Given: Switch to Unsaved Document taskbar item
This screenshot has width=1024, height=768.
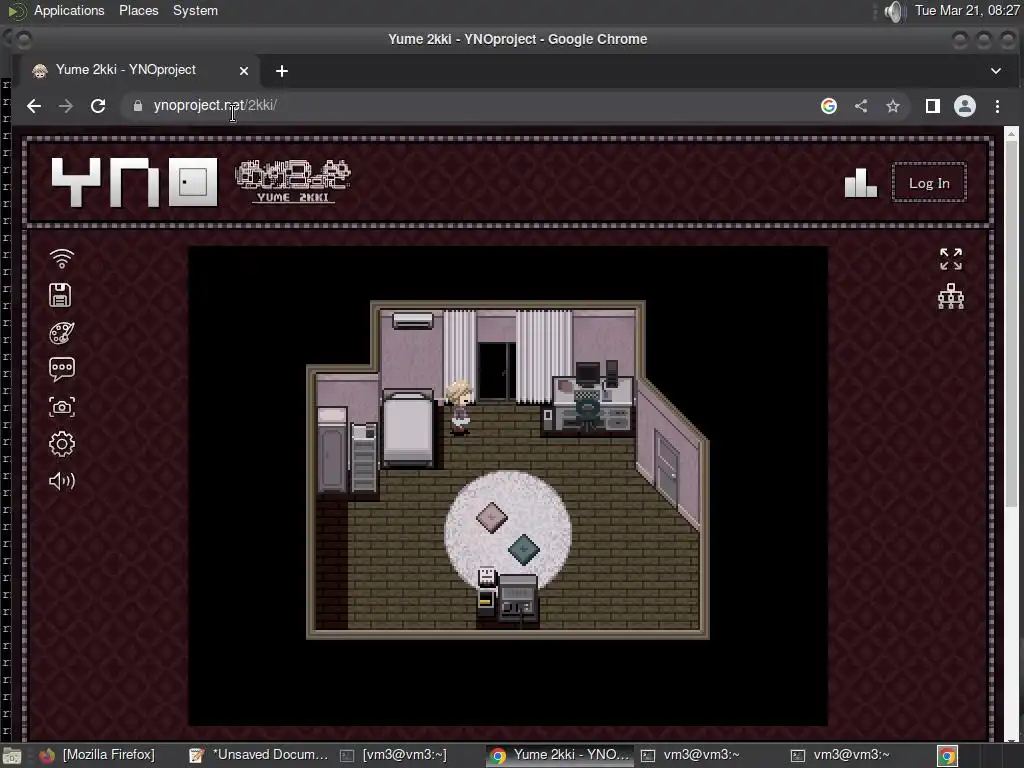Looking at the screenshot, I should tap(259, 755).
